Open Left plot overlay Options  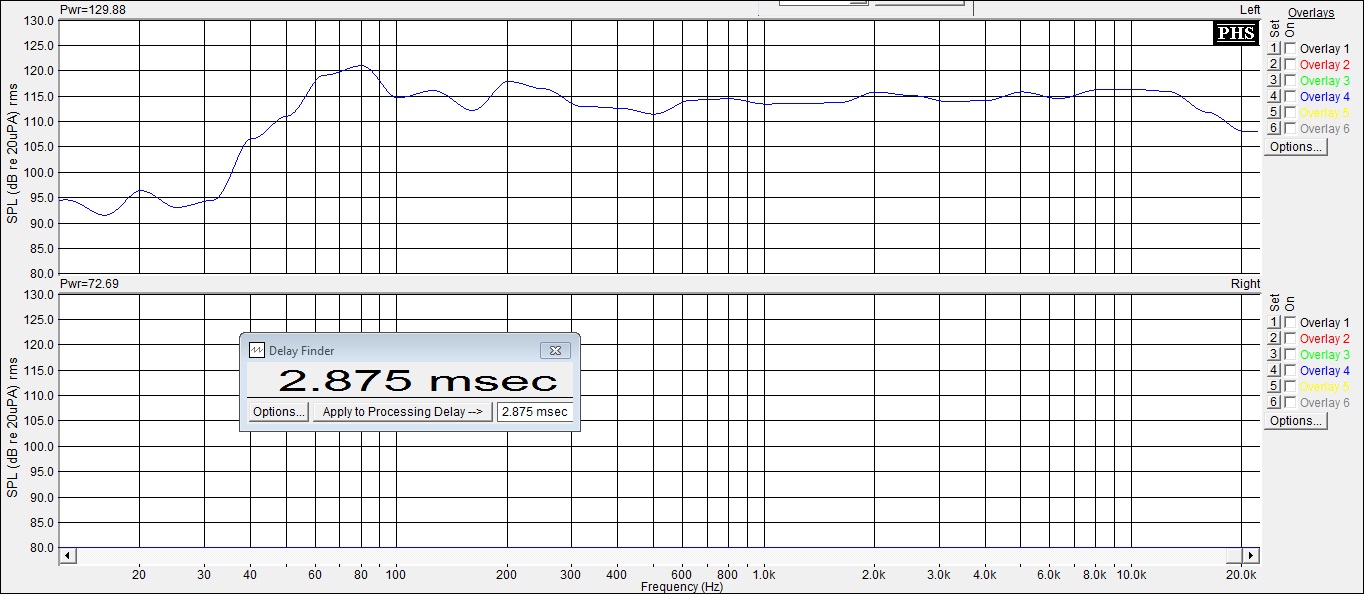(x=1296, y=147)
